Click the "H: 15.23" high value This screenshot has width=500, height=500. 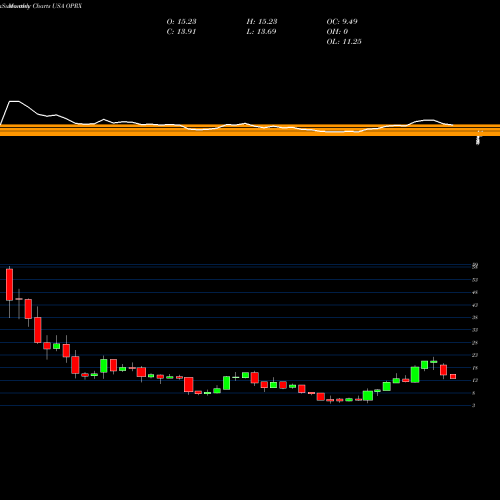pos(262,22)
